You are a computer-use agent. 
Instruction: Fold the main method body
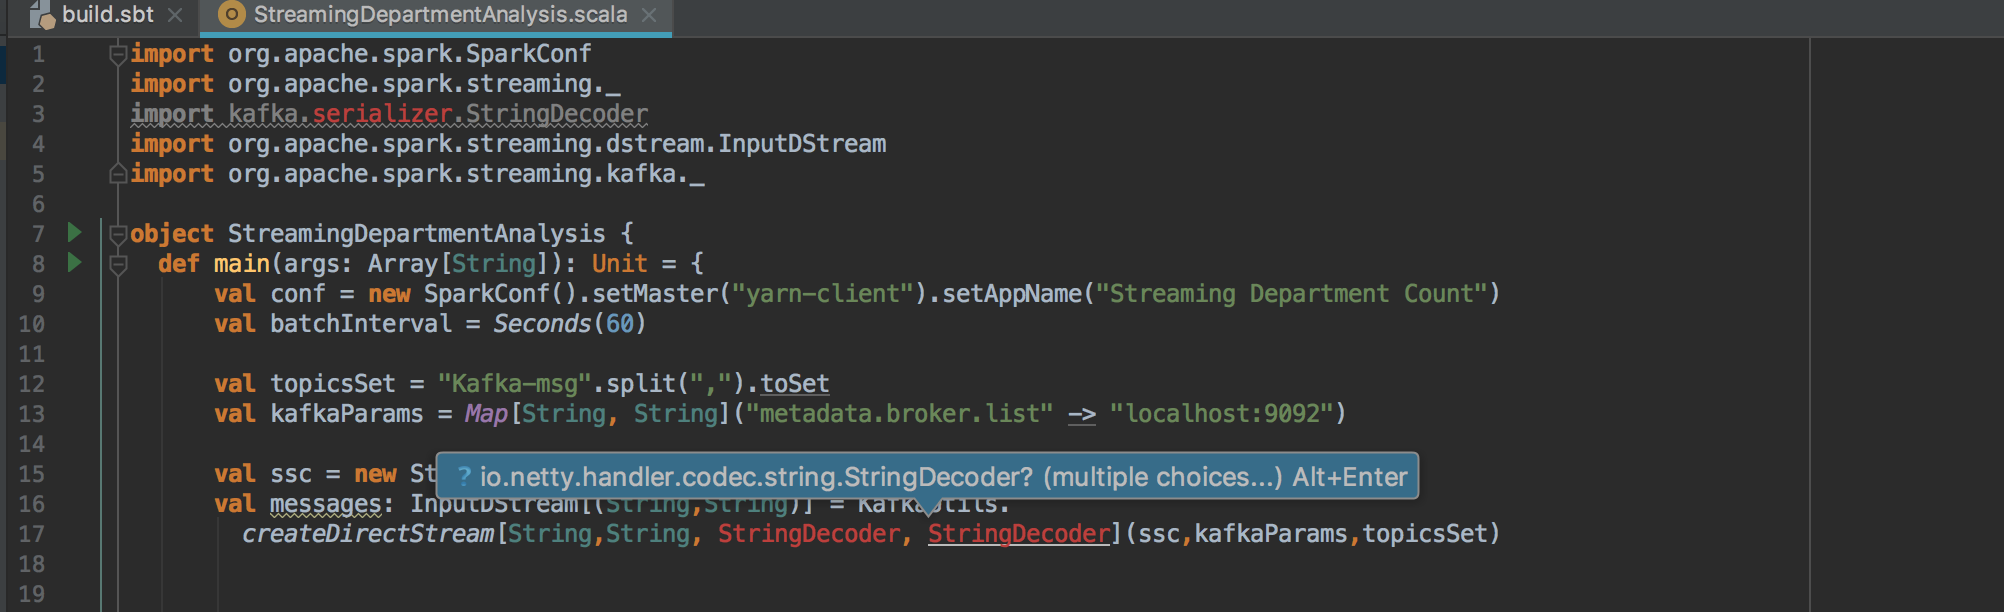pyautogui.click(x=118, y=264)
